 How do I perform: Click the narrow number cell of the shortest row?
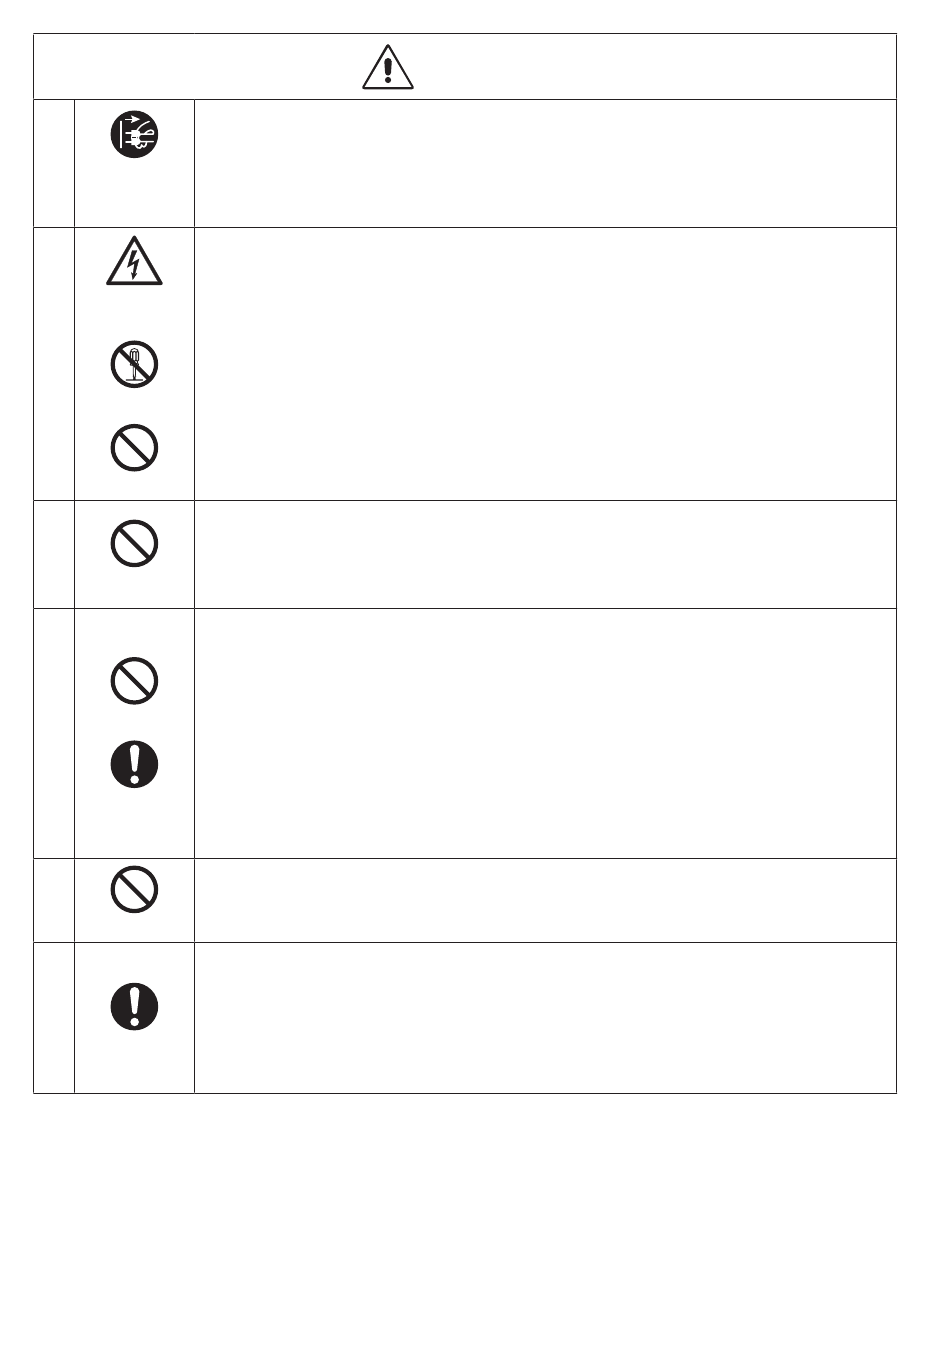(54, 900)
